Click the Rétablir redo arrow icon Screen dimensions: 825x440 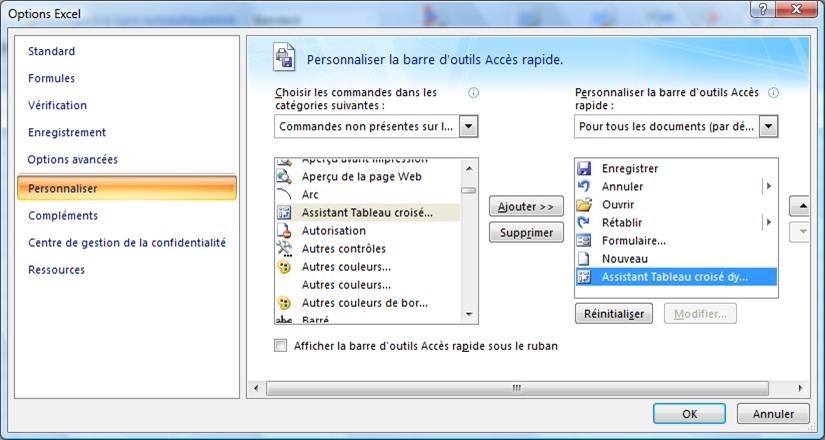click(584, 223)
